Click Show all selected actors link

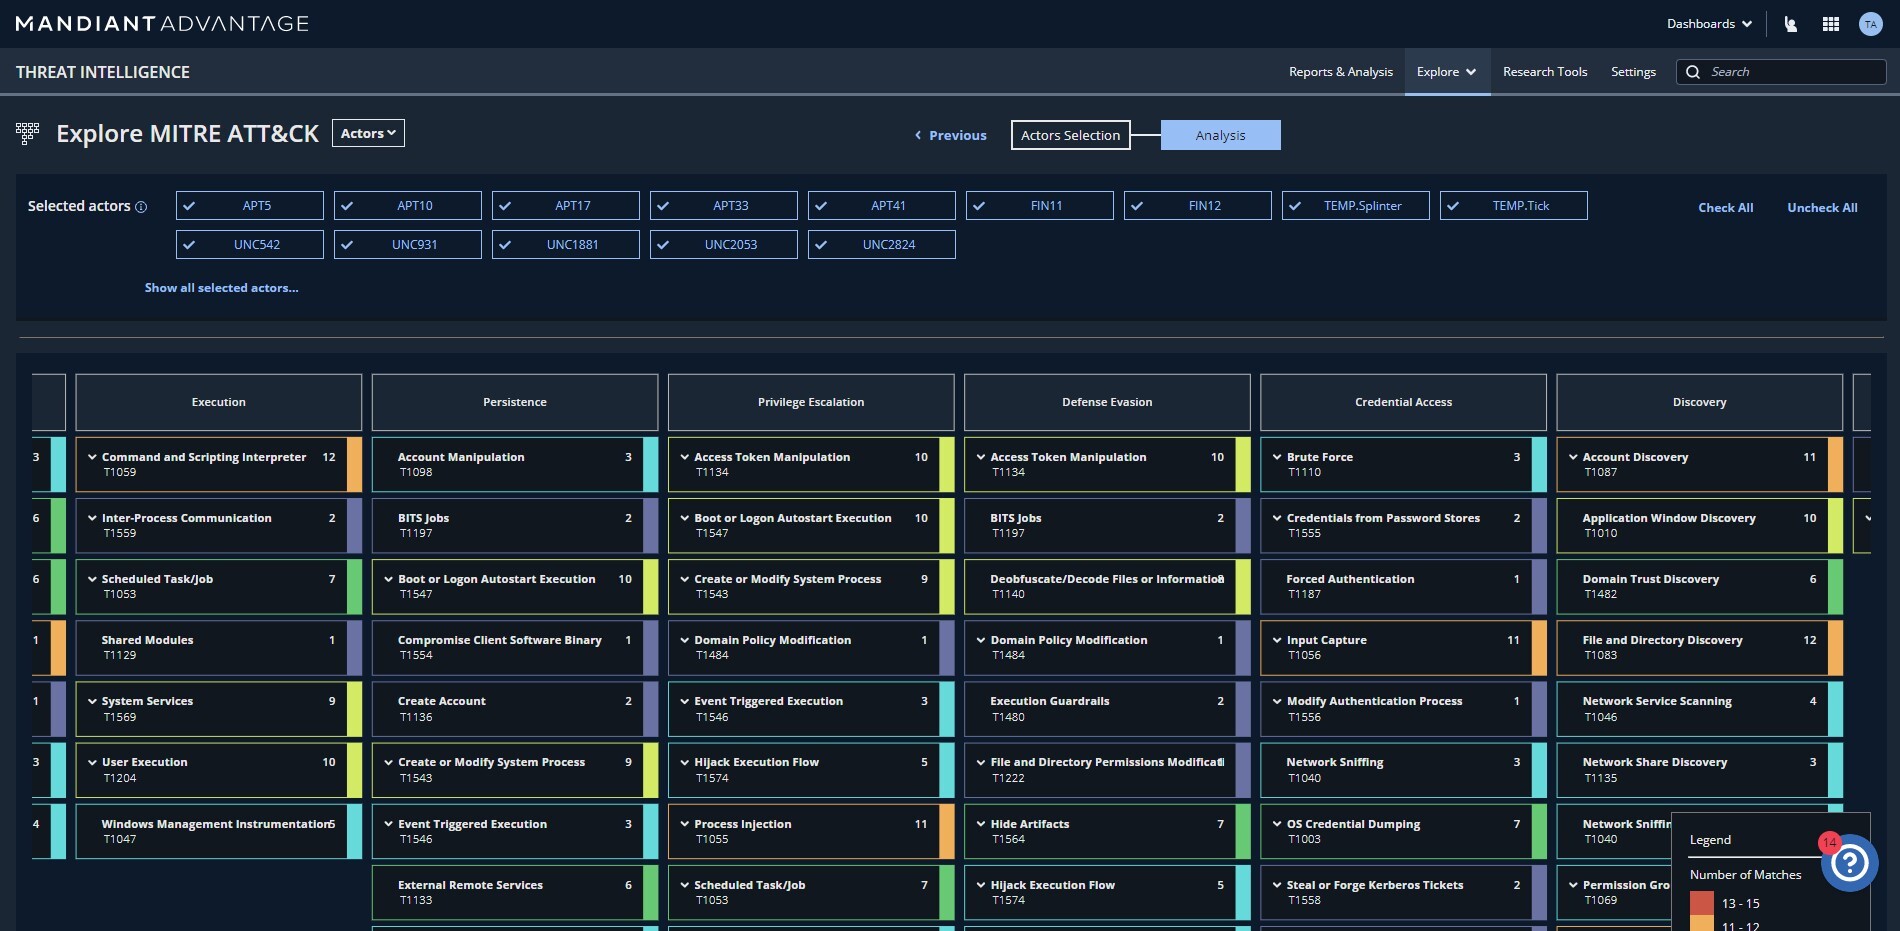[x=221, y=288]
